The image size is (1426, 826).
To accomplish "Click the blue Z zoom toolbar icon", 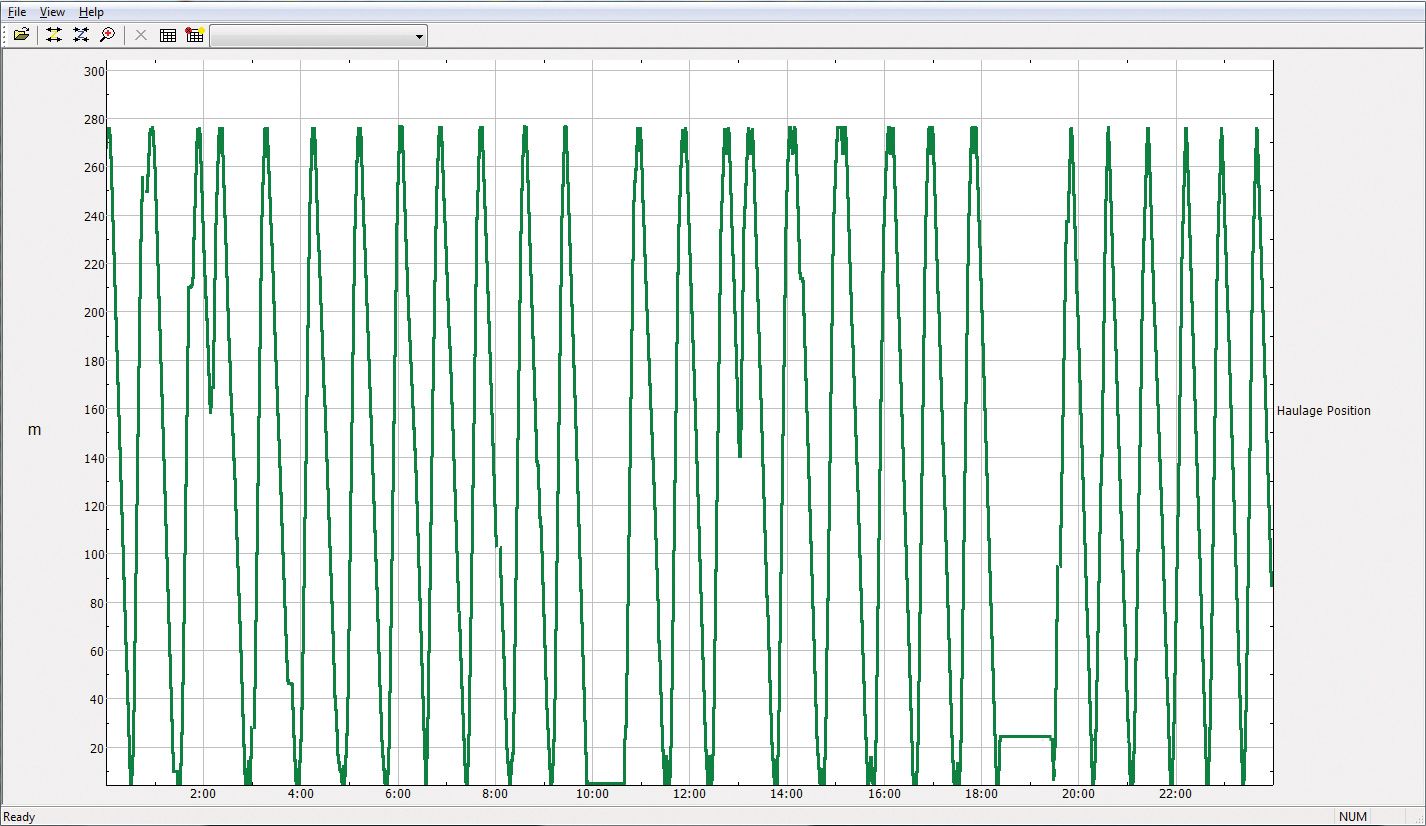I will click(x=81, y=35).
